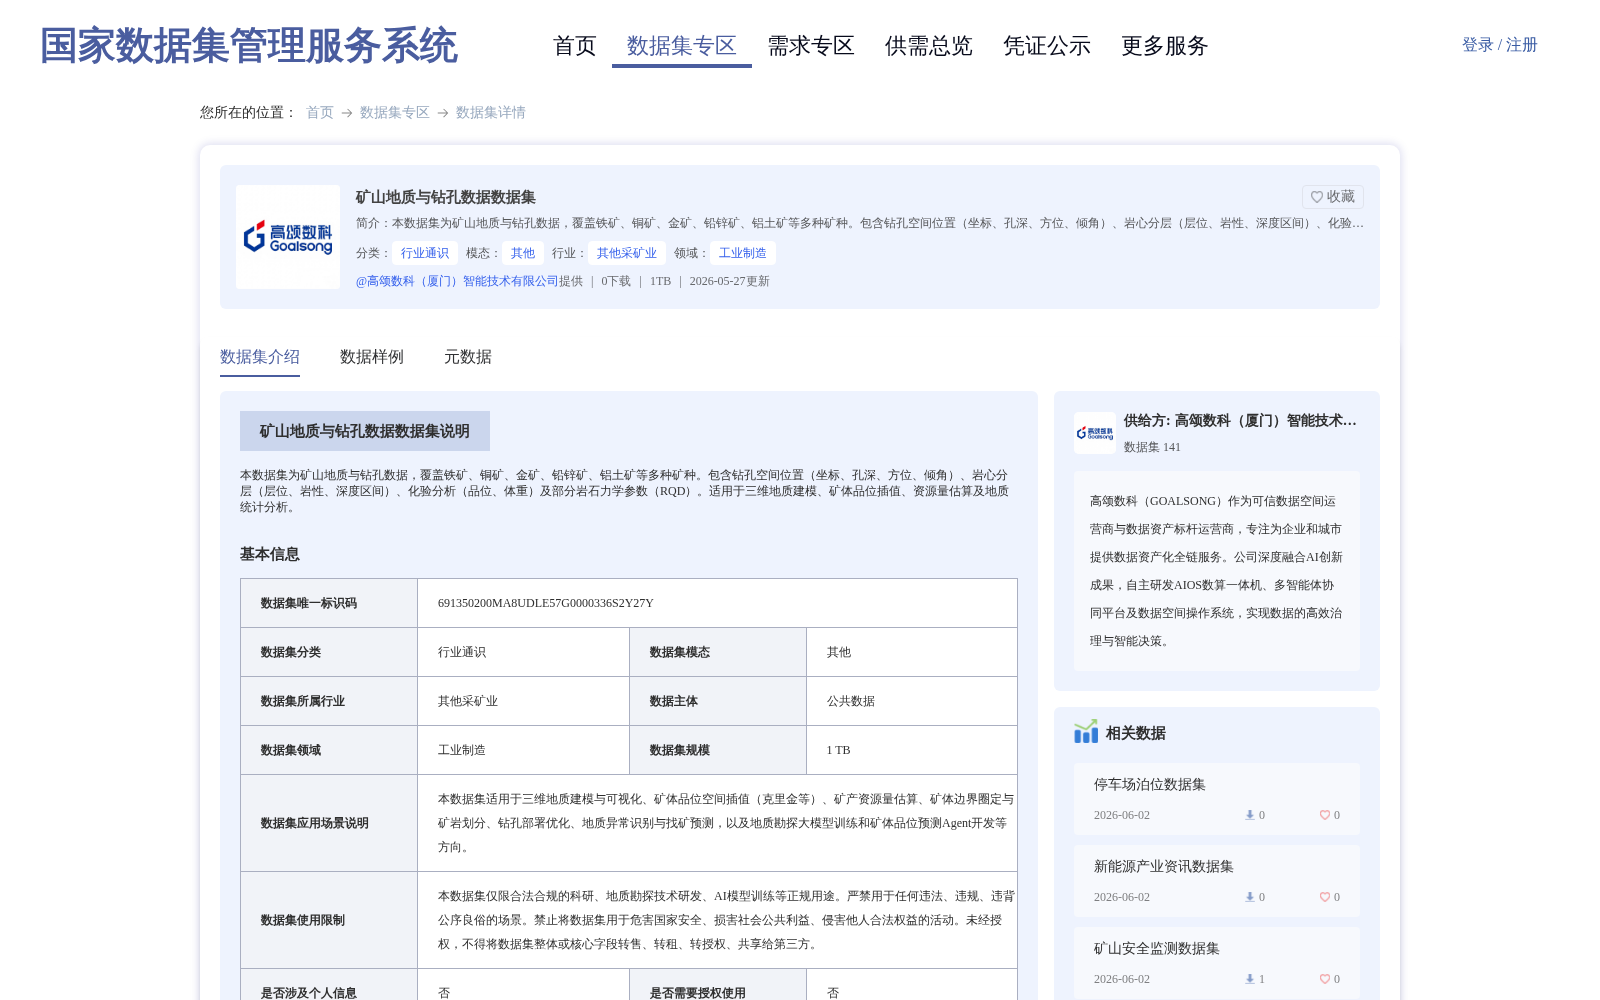Click the date 2026-06-02 on 停车场泊位数据集 card
This screenshot has height=1000, width=1600.
click(x=1122, y=815)
